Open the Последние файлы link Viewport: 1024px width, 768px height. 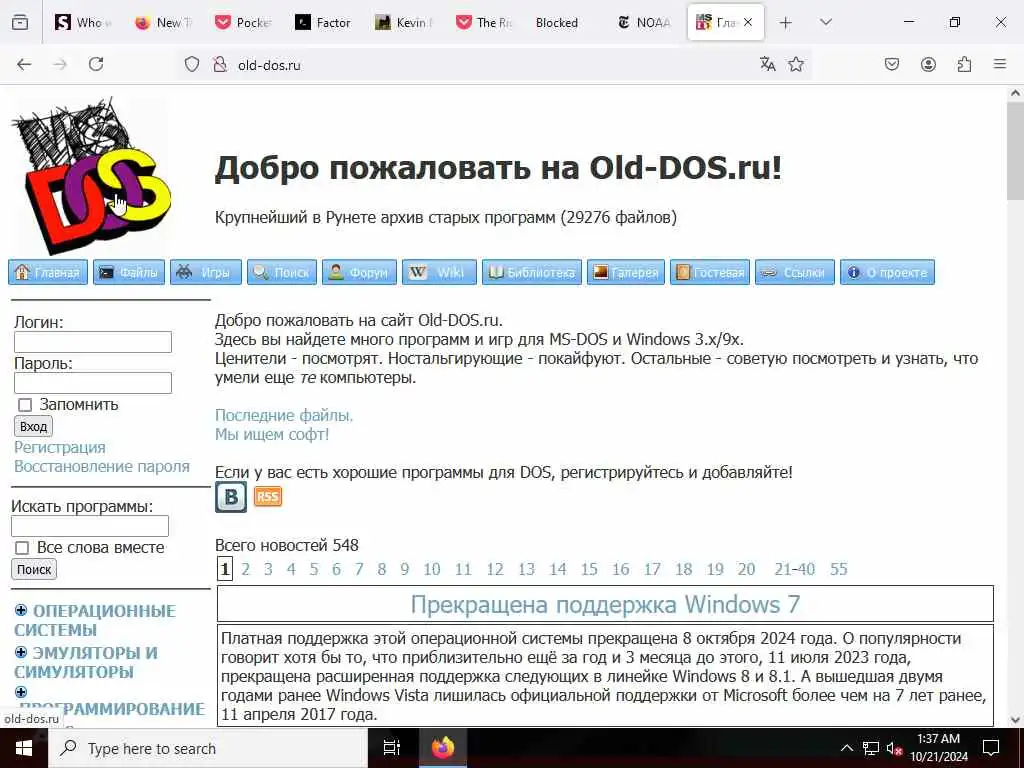[x=284, y=415]
